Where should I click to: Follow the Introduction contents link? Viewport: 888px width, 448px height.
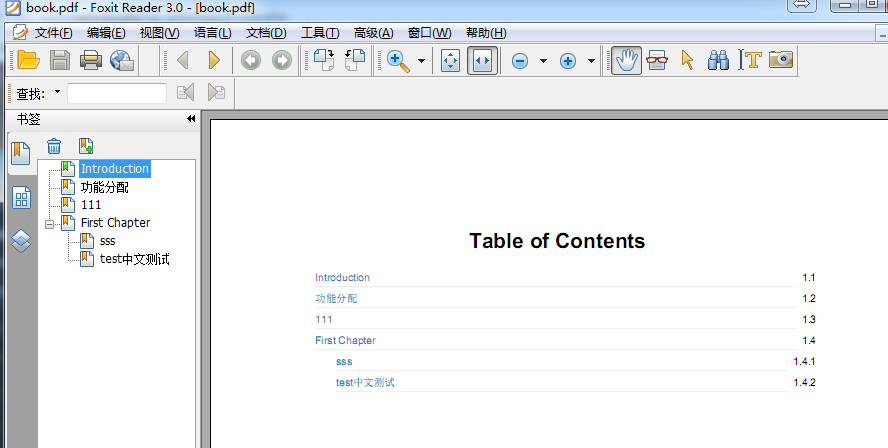[343, 278]
